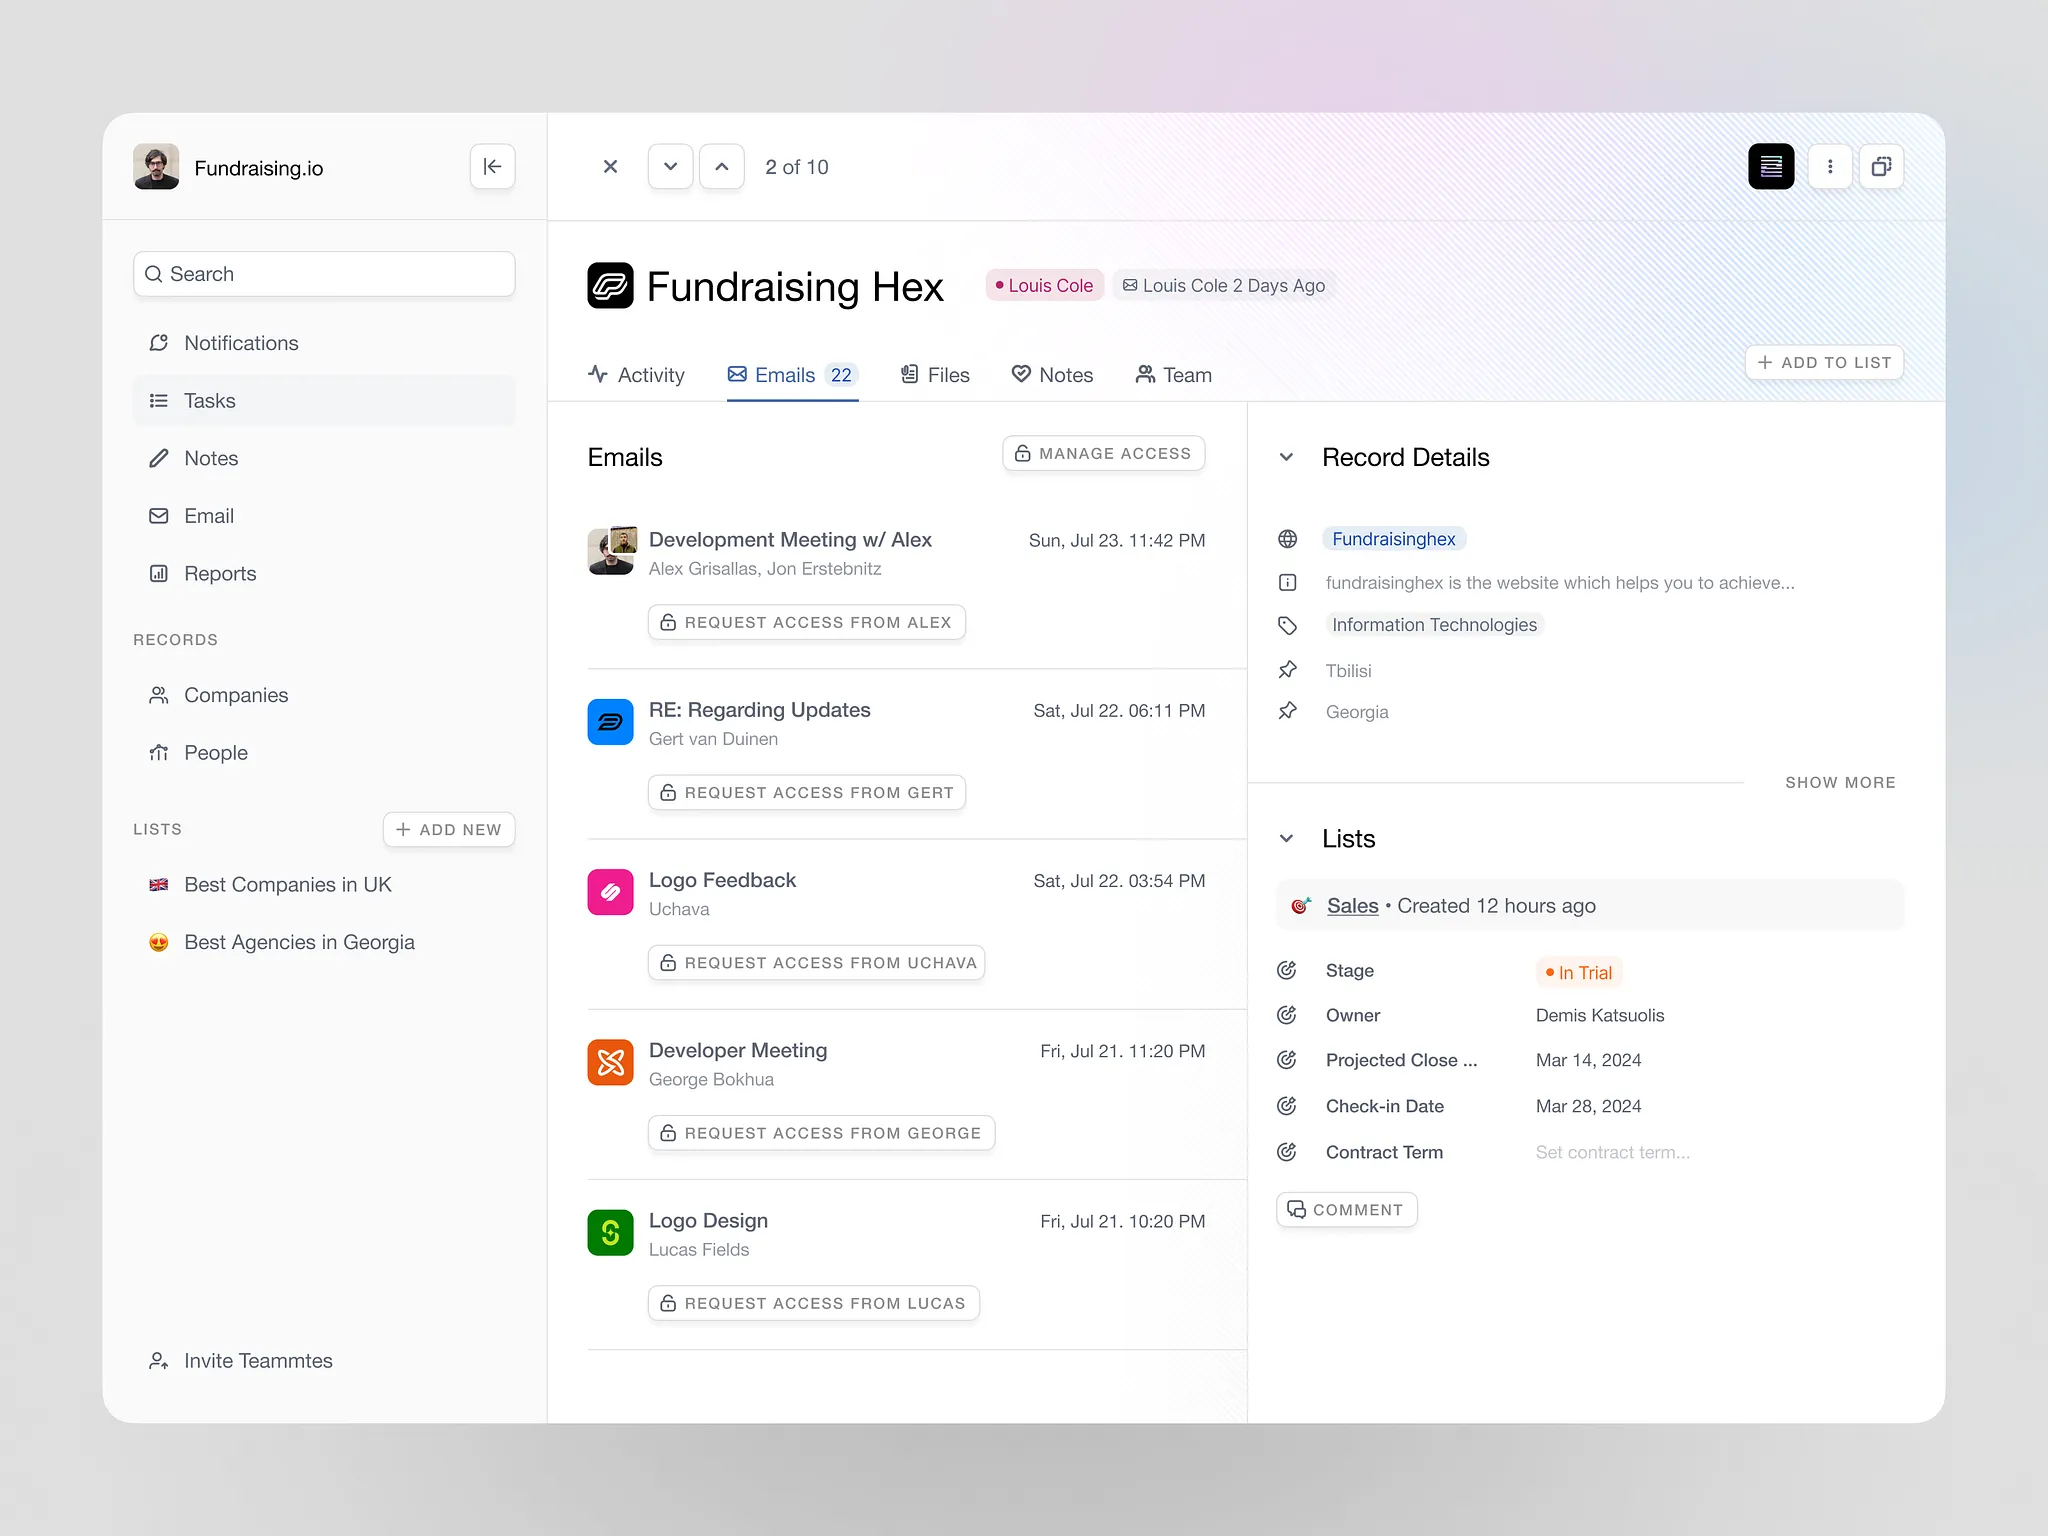The image size is (2048, 1536).
Task: Click Show More in Record Details
Action: [x=1840, y=782]
